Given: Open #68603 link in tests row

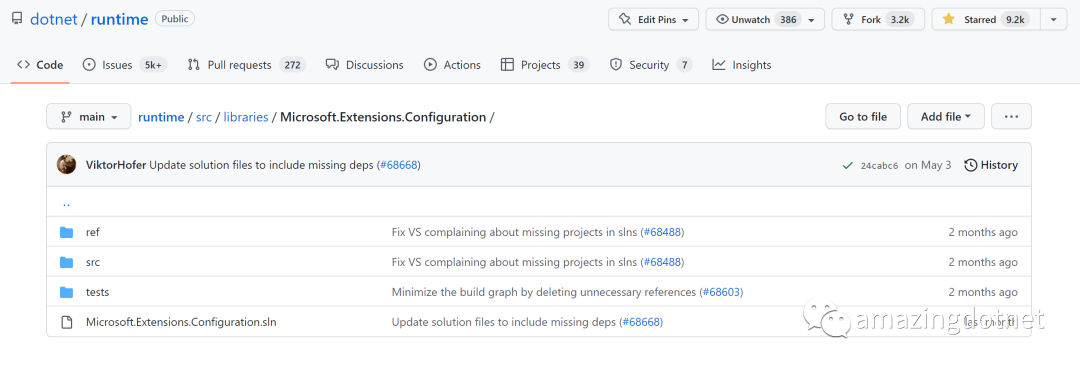Looking at the screenshot, I should pyautogui.click(x=721, y=292).
